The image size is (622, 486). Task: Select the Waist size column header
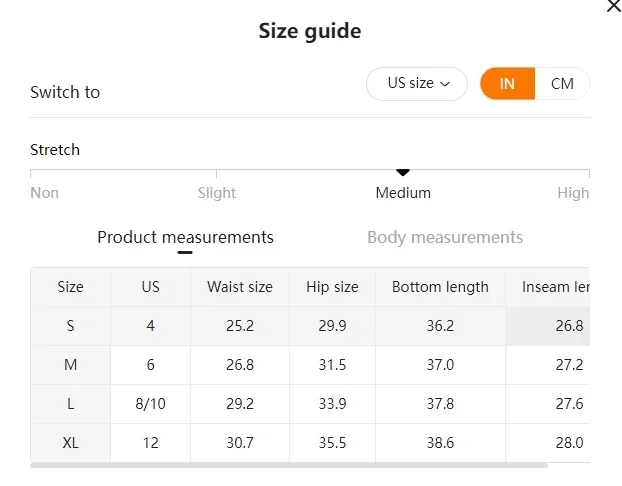240,287
